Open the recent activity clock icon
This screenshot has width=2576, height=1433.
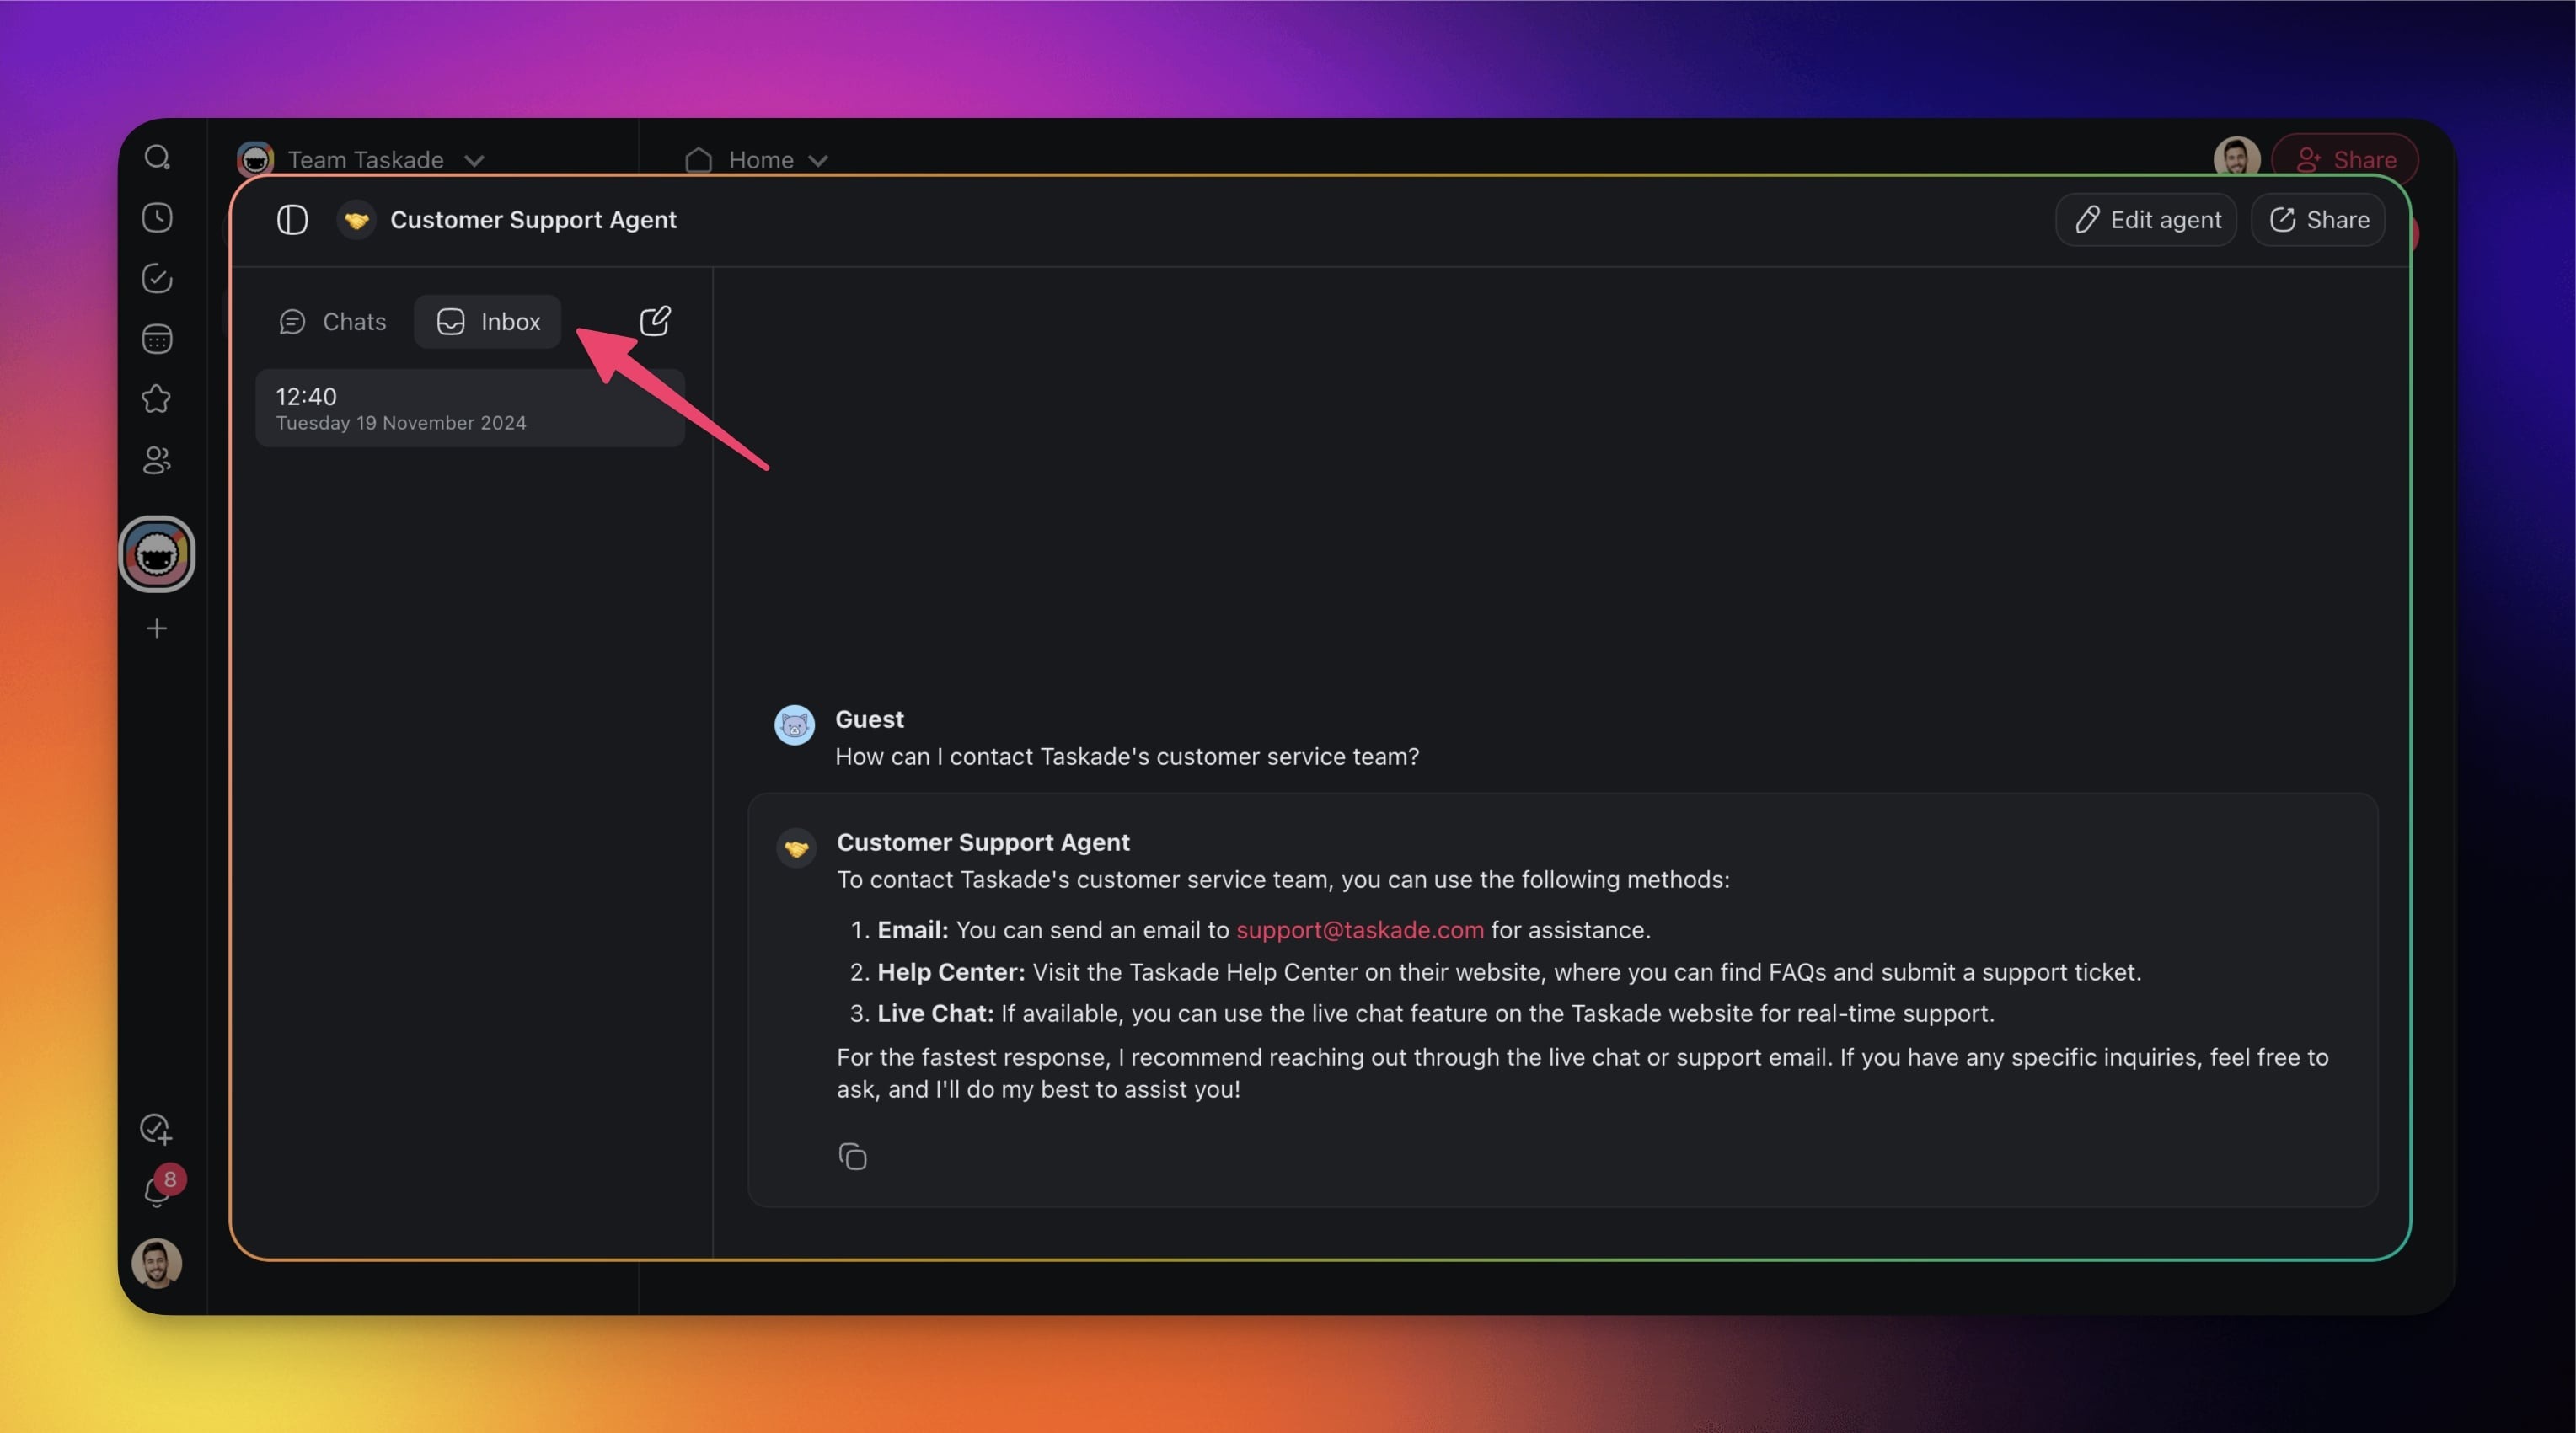(x=157, y=218)
